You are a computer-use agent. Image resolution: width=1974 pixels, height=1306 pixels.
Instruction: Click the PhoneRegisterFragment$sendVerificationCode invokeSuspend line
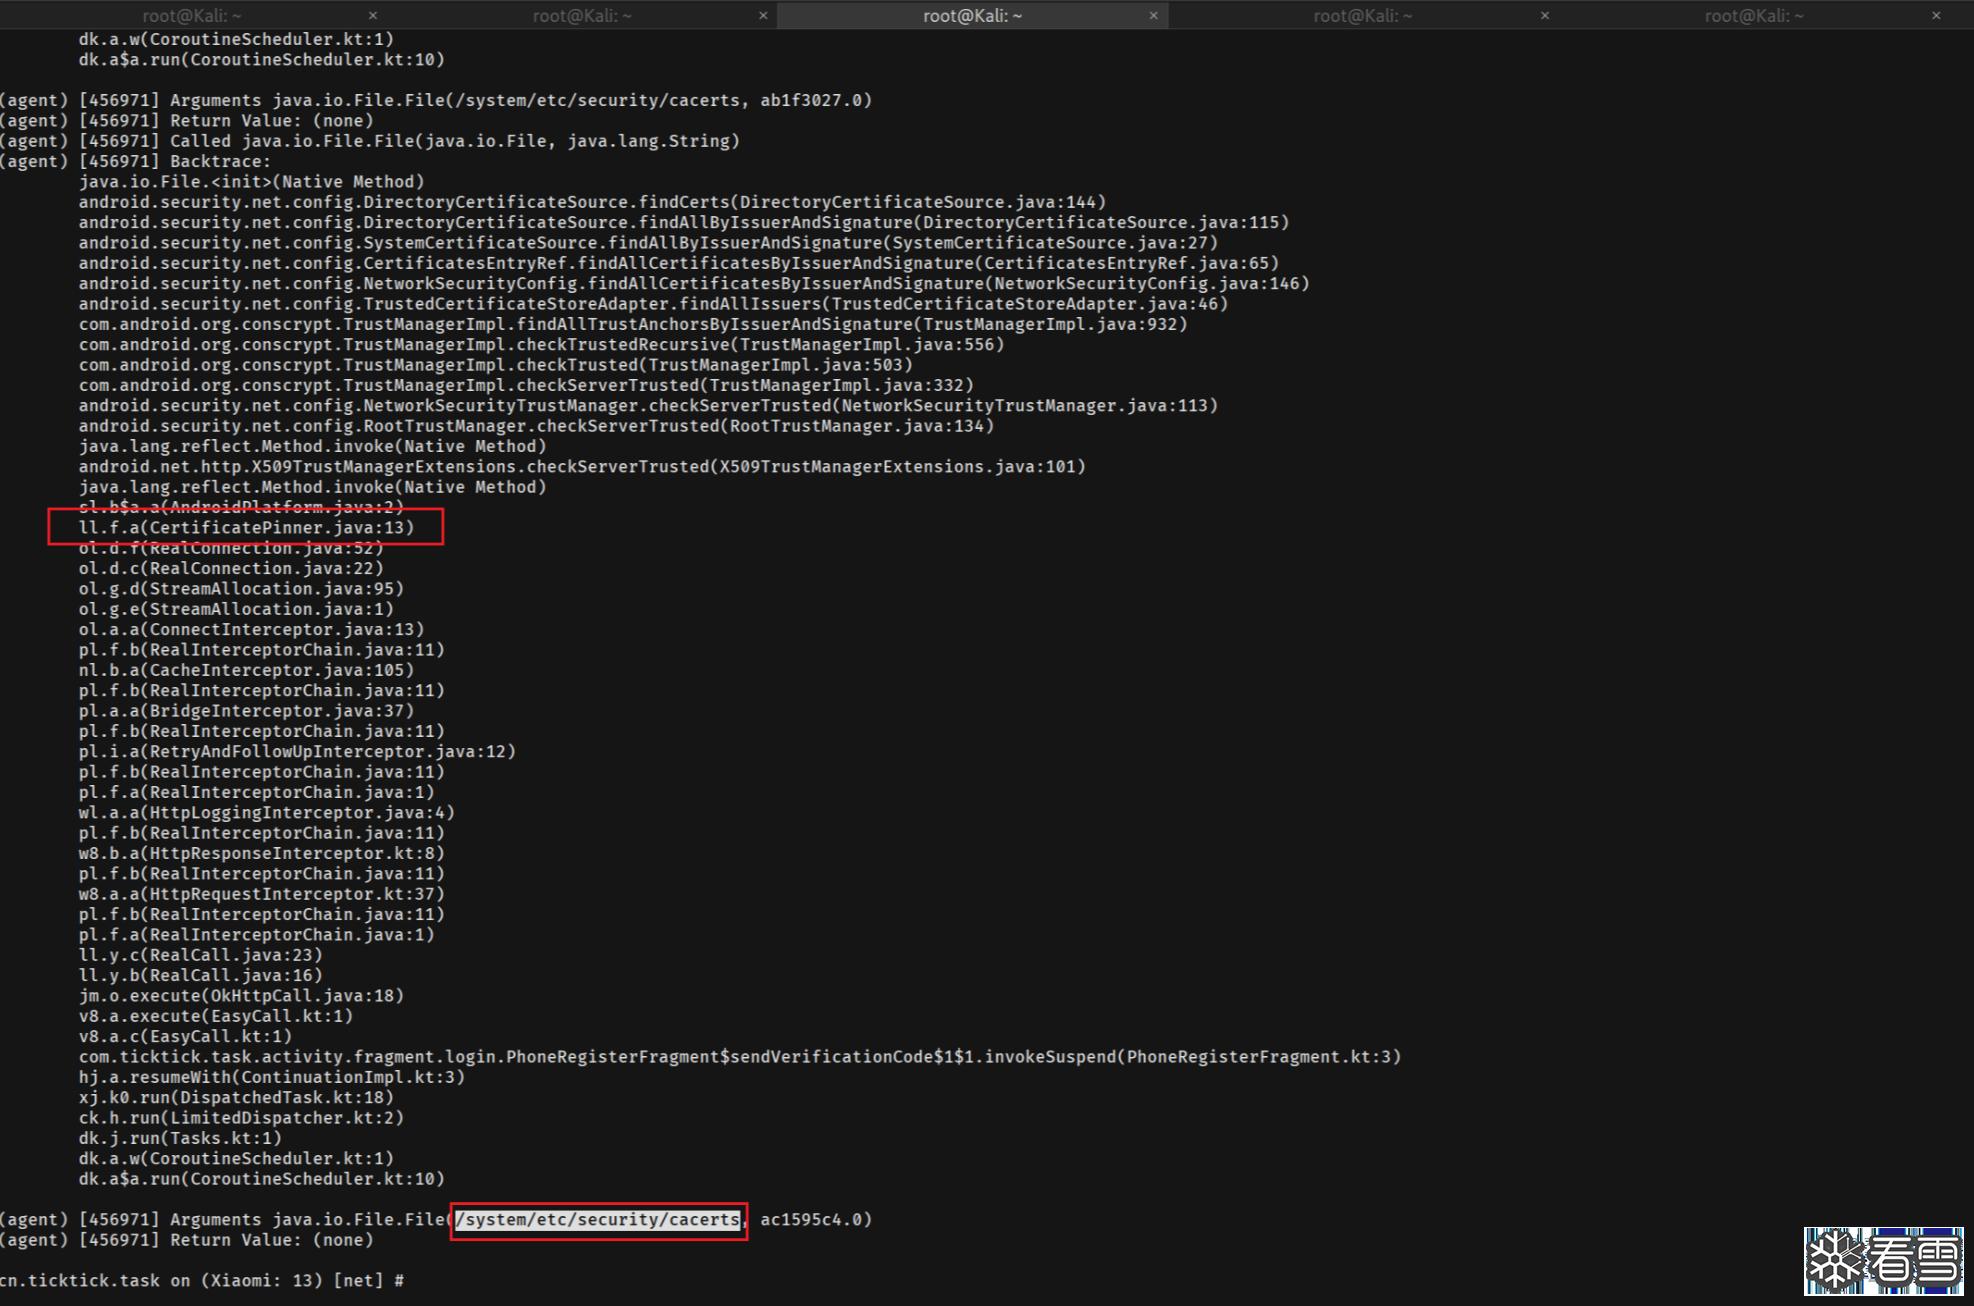click(x=740, y=1056)
